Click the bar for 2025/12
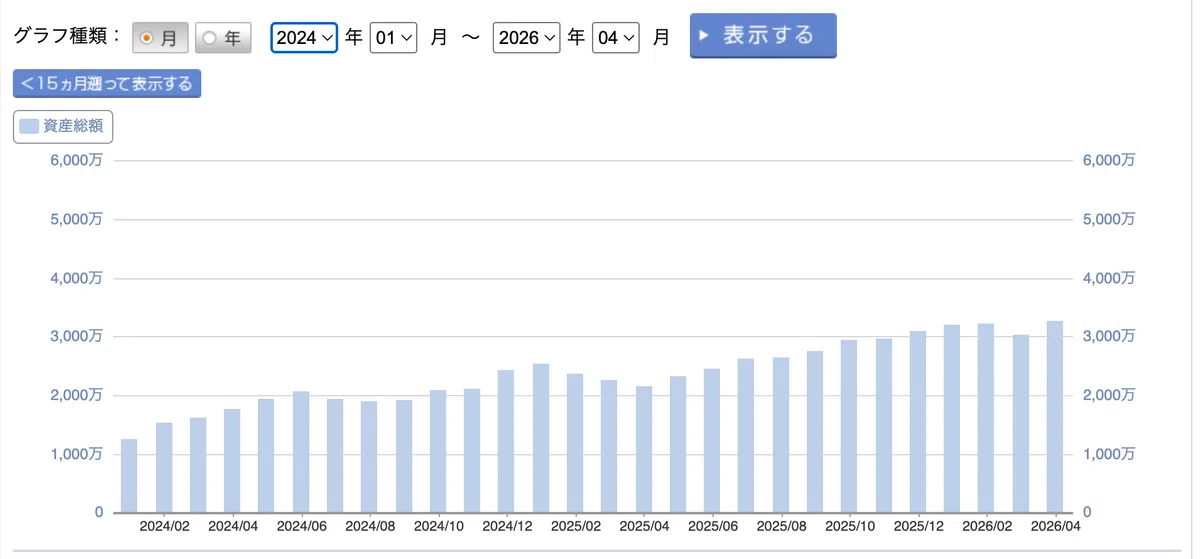The width and height of the screenshot is (1200, 559). pyautogui.click(x=918, y=422)
